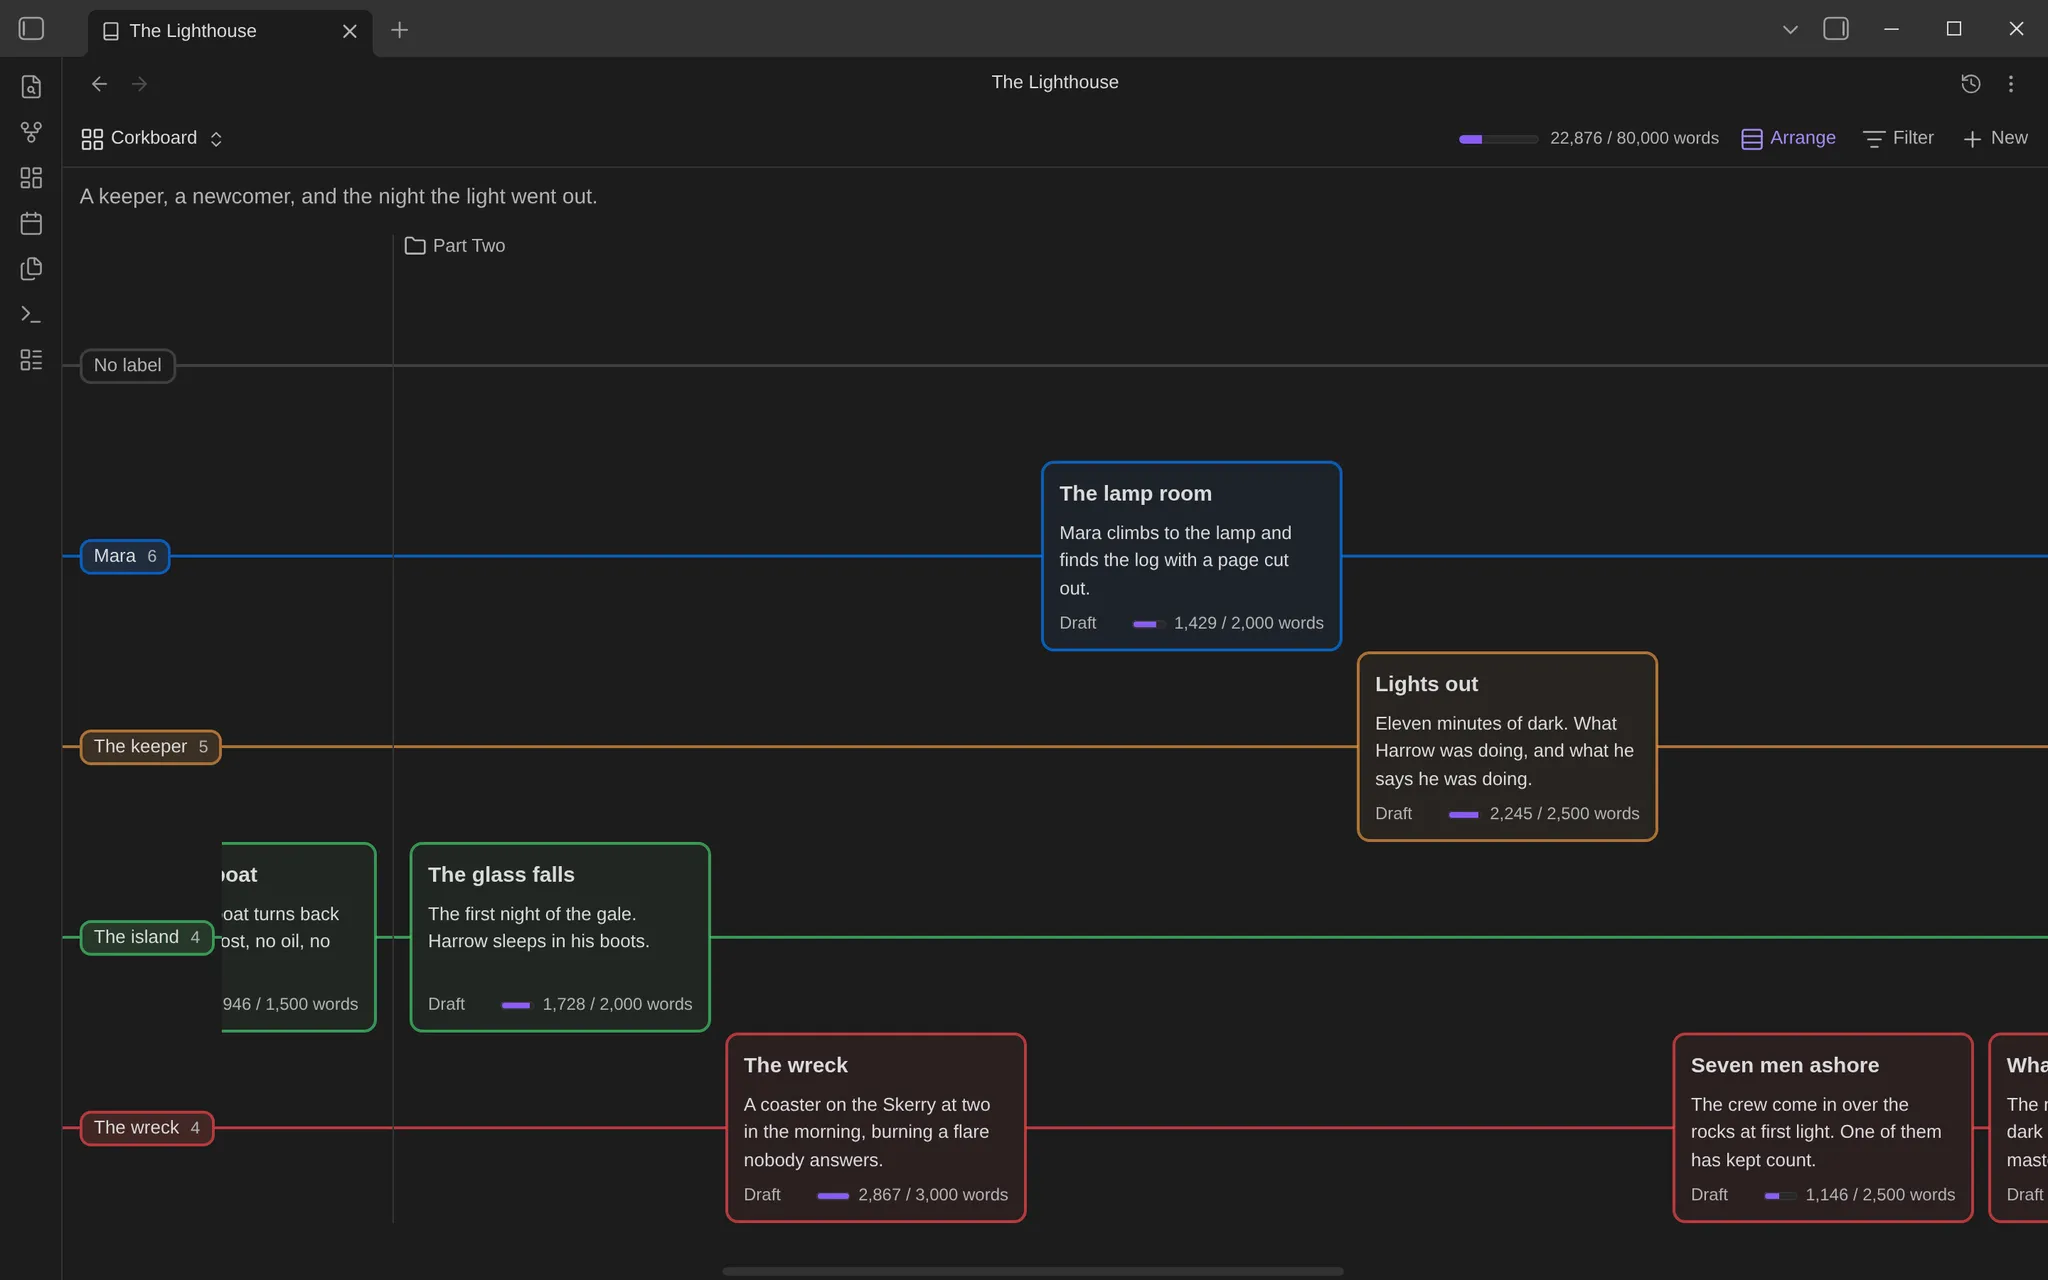Toggle the Arrange by label mode
The height and width of the screenshot is (1280, 2048).
(1788, 138)
